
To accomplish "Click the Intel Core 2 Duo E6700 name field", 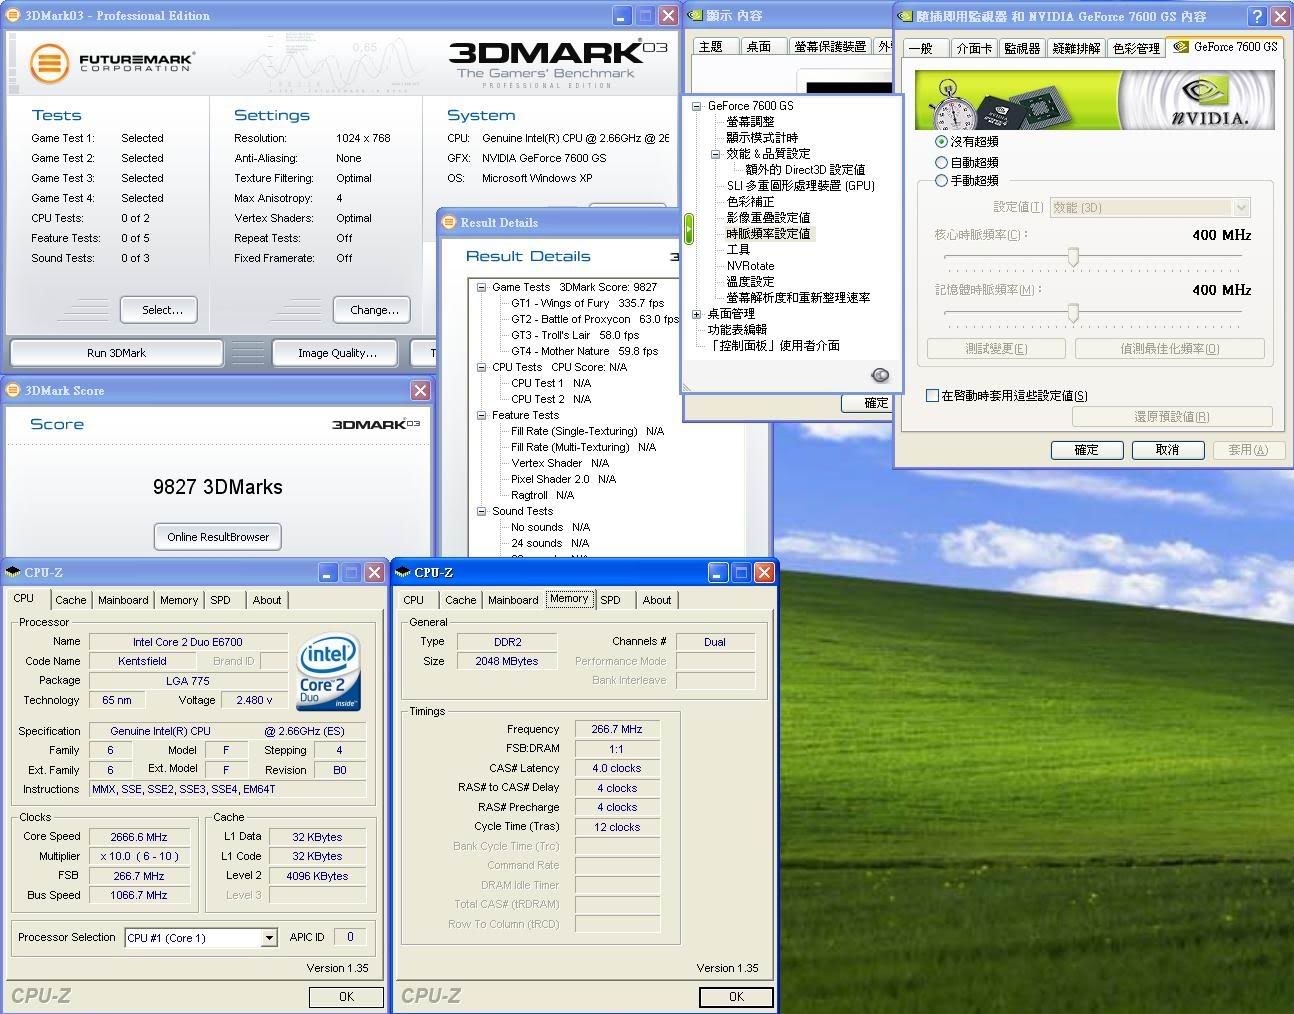I will (x=188, y=642).
